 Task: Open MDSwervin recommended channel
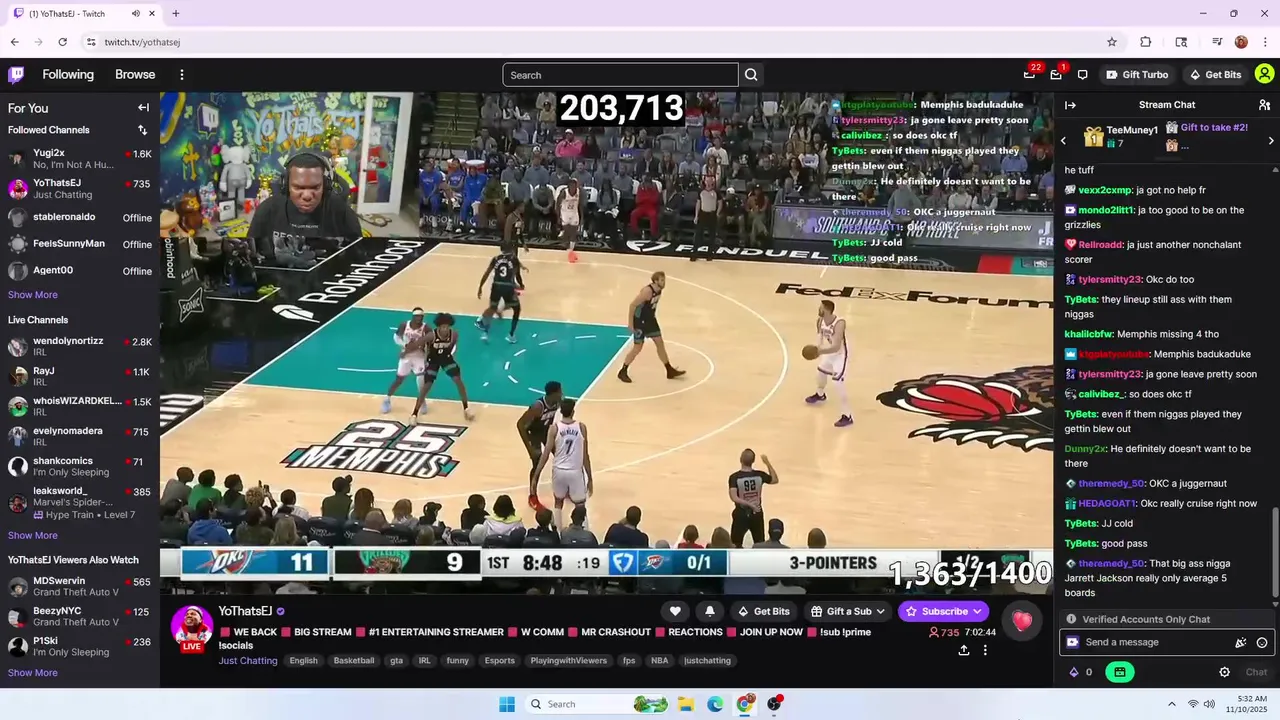coord(80,587)
